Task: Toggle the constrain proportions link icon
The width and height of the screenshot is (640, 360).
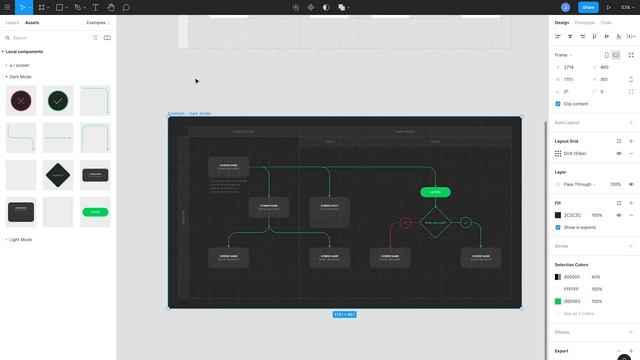Action: pos(631,79)
